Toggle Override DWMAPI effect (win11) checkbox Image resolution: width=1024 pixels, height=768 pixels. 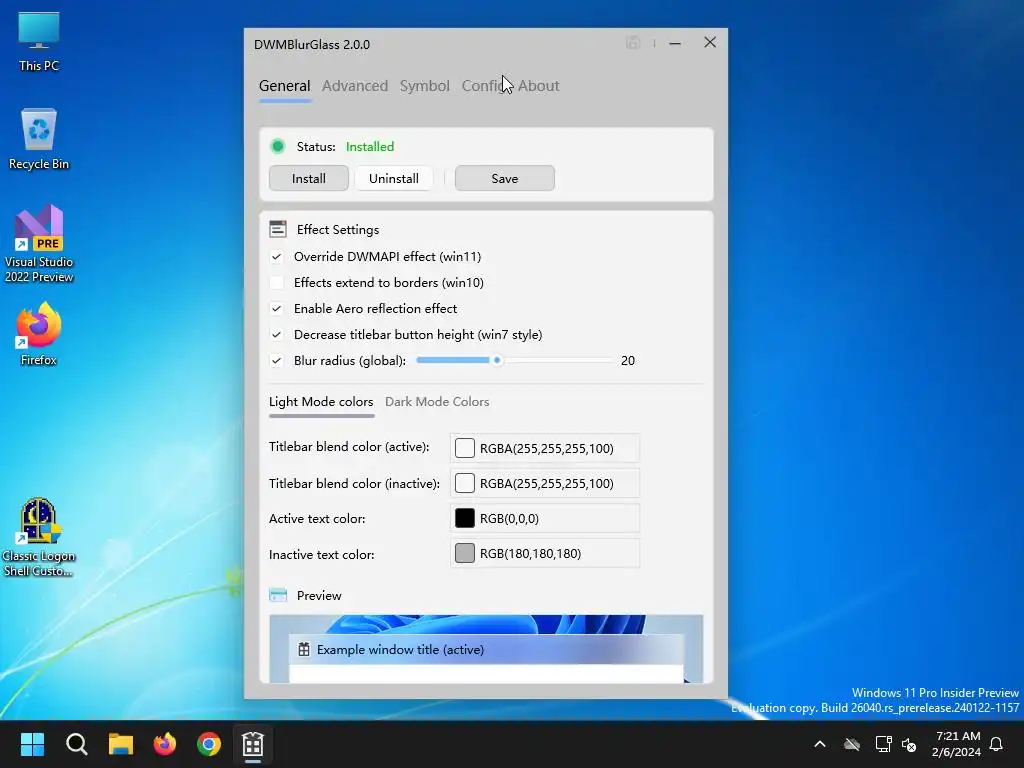276,257
